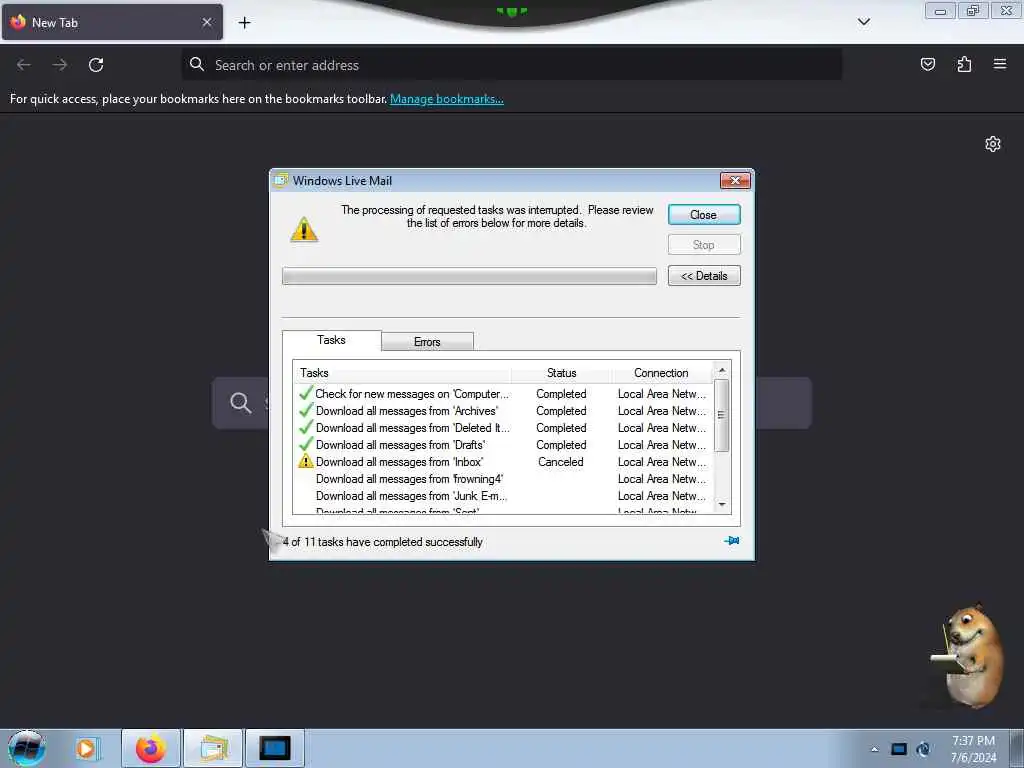
Task: Click the green checkmark beside the Archives task
Action: click(306, 410)
